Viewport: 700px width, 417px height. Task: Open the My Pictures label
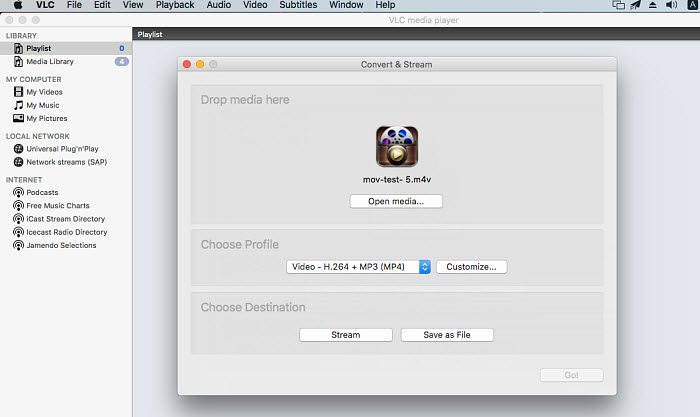[47, 118]
